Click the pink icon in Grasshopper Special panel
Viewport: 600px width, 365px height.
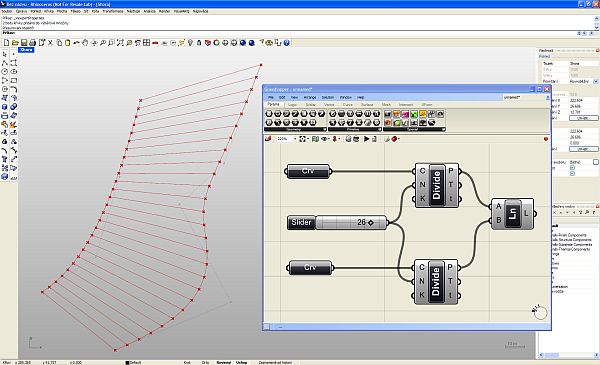(x=405, y=114)
